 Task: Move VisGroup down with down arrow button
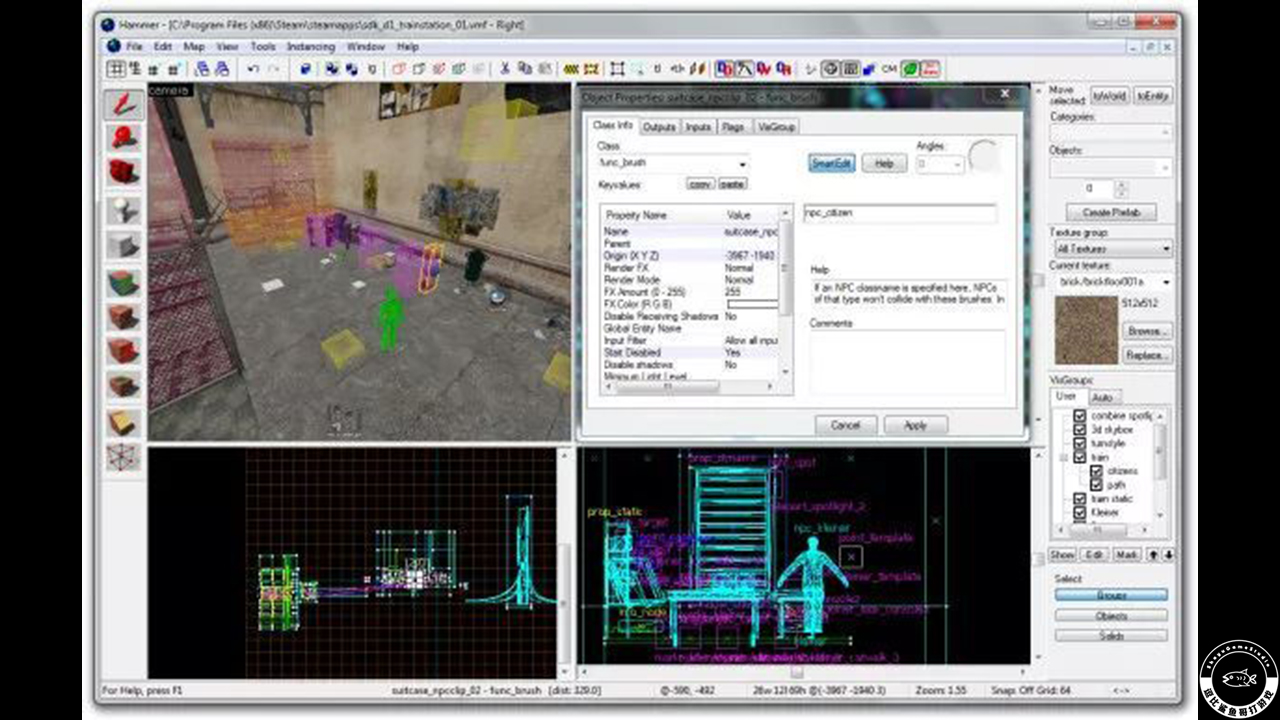[1168, 554]
